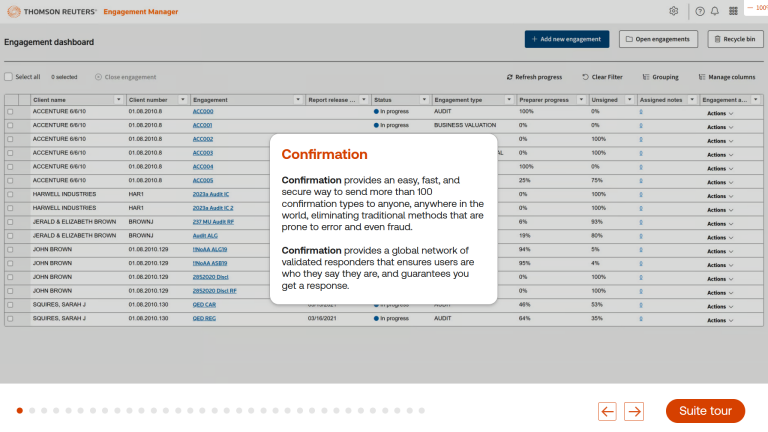Click the Clear Filter icon

tap(585, 77)
